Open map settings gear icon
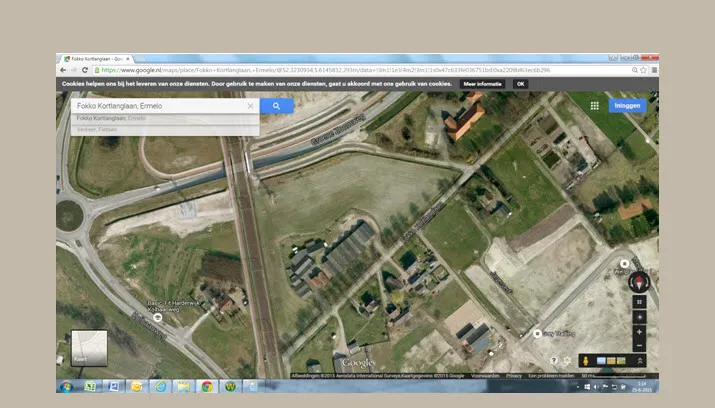Screen dimensions: 715x408 pyautogui.click(x=568, y=360)
